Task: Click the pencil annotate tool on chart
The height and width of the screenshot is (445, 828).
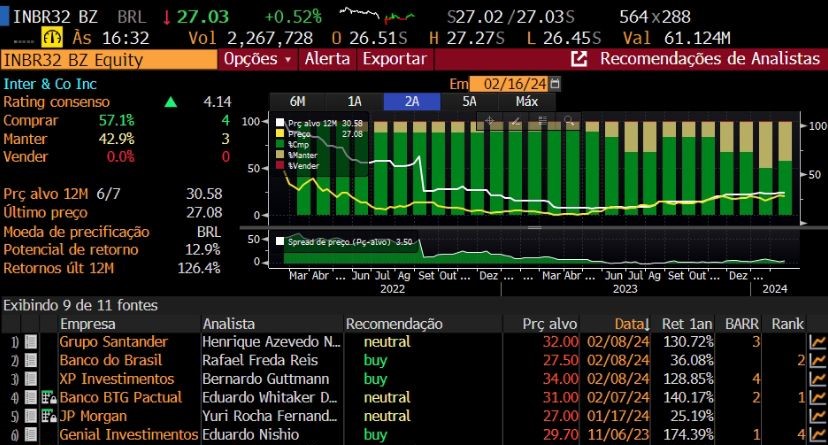Action: click(515, 121)
